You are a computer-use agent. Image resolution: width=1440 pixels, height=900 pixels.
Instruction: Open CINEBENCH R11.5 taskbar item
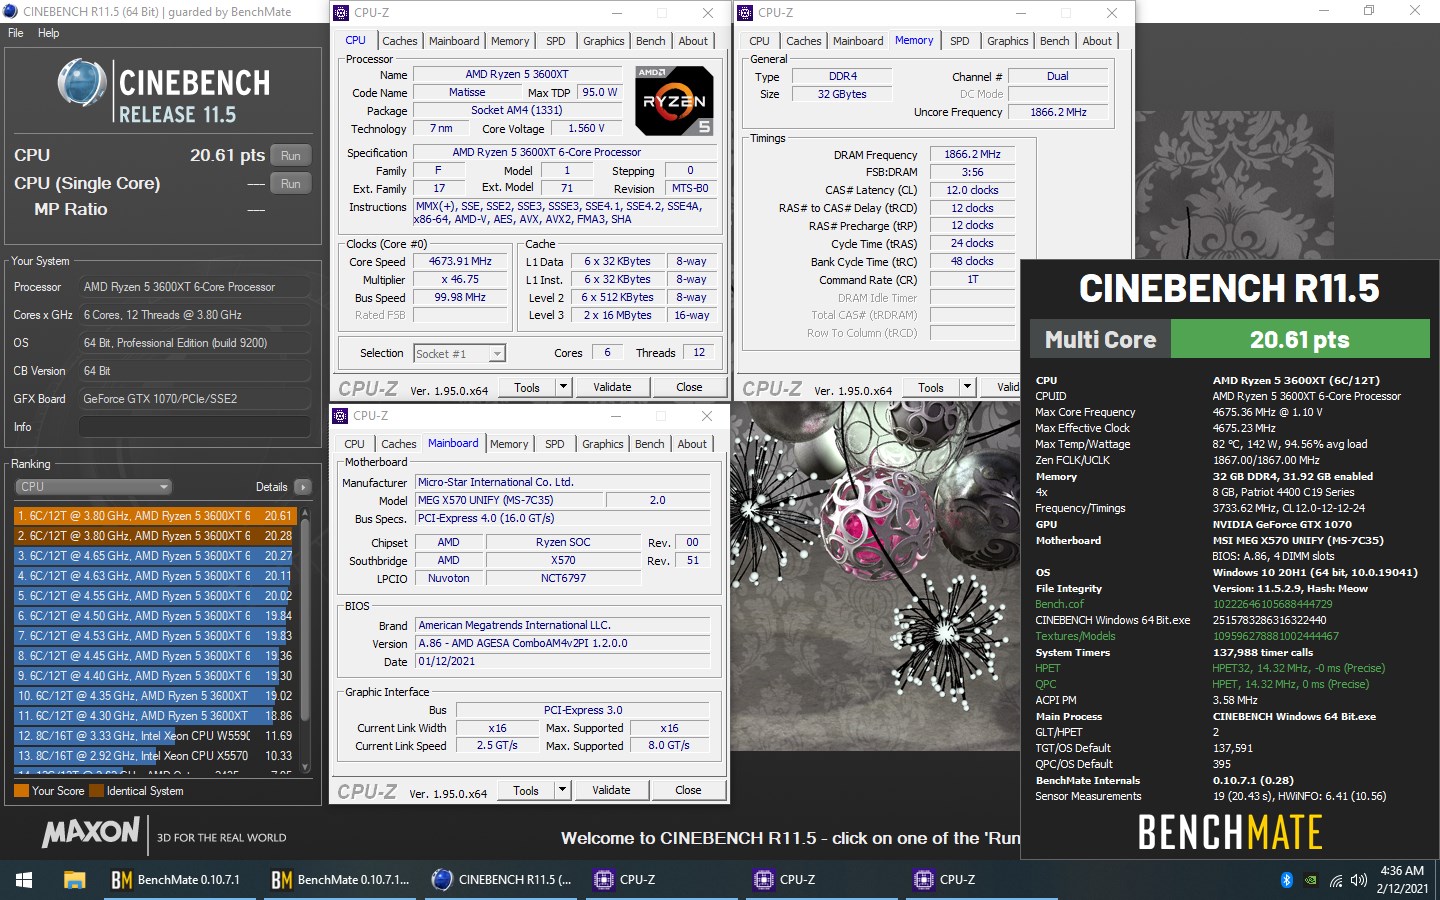click(x=502, y=880)
